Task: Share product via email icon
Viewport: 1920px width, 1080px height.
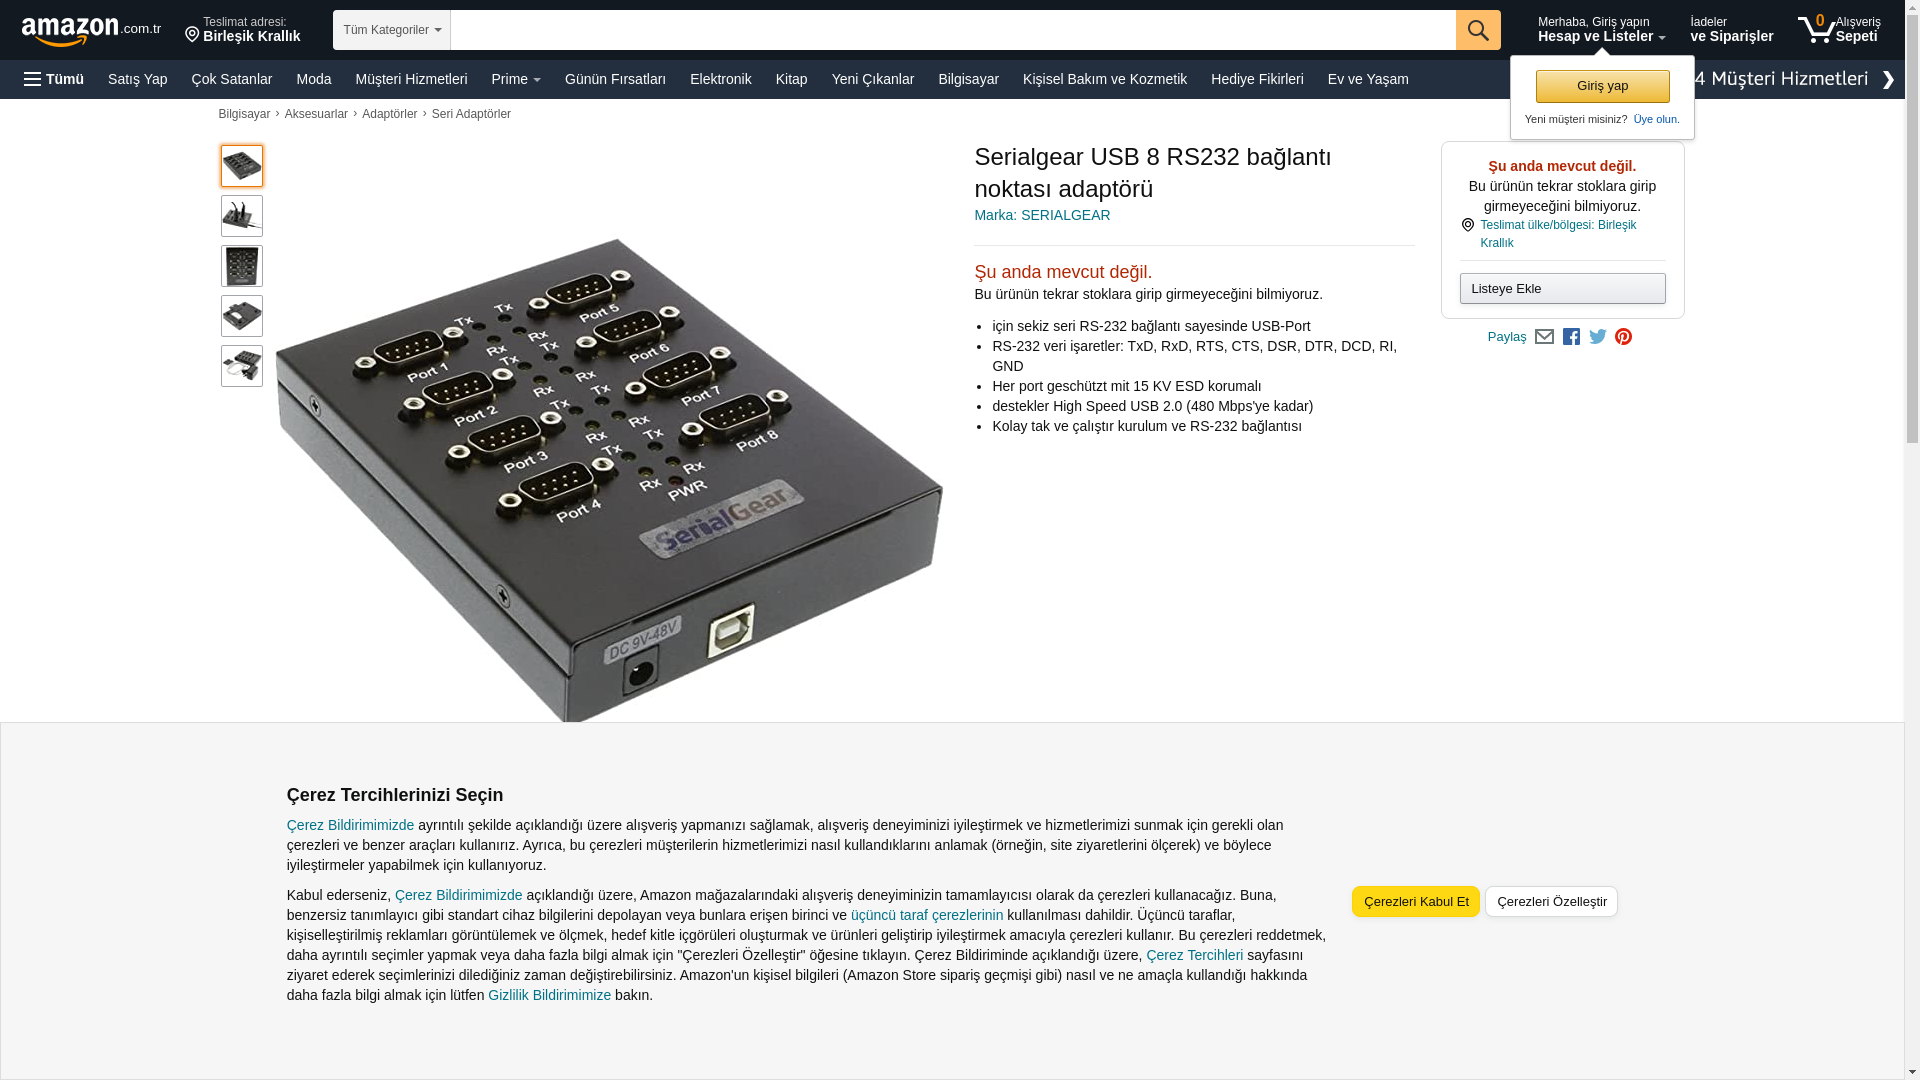Action: click(1544, 337)
